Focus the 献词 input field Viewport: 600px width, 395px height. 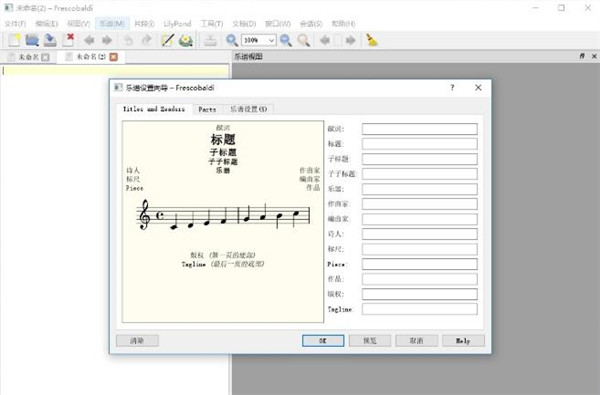click(x=420, y=129)
